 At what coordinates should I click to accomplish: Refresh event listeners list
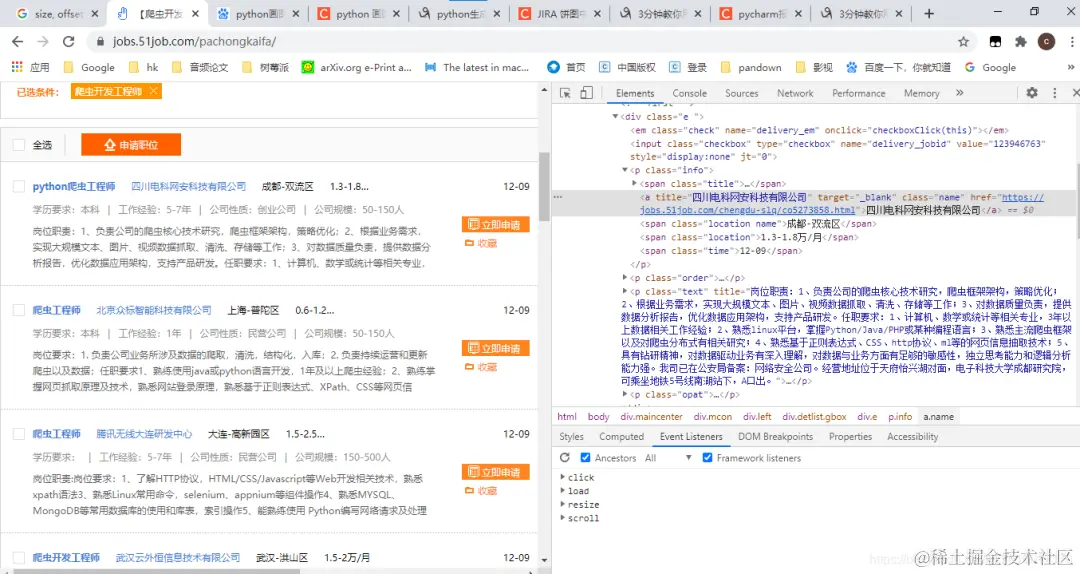point(565,458)
